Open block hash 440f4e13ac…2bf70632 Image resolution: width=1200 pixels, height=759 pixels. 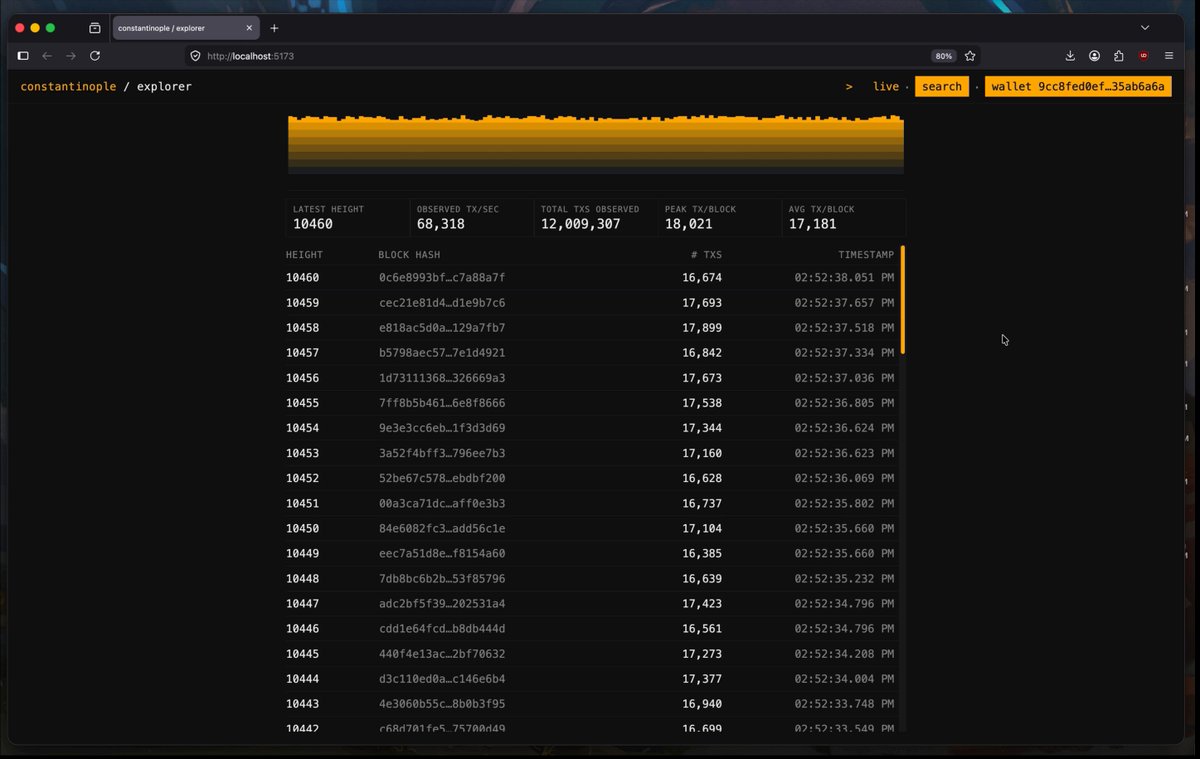pyautogui.click(x=442, y=653)
